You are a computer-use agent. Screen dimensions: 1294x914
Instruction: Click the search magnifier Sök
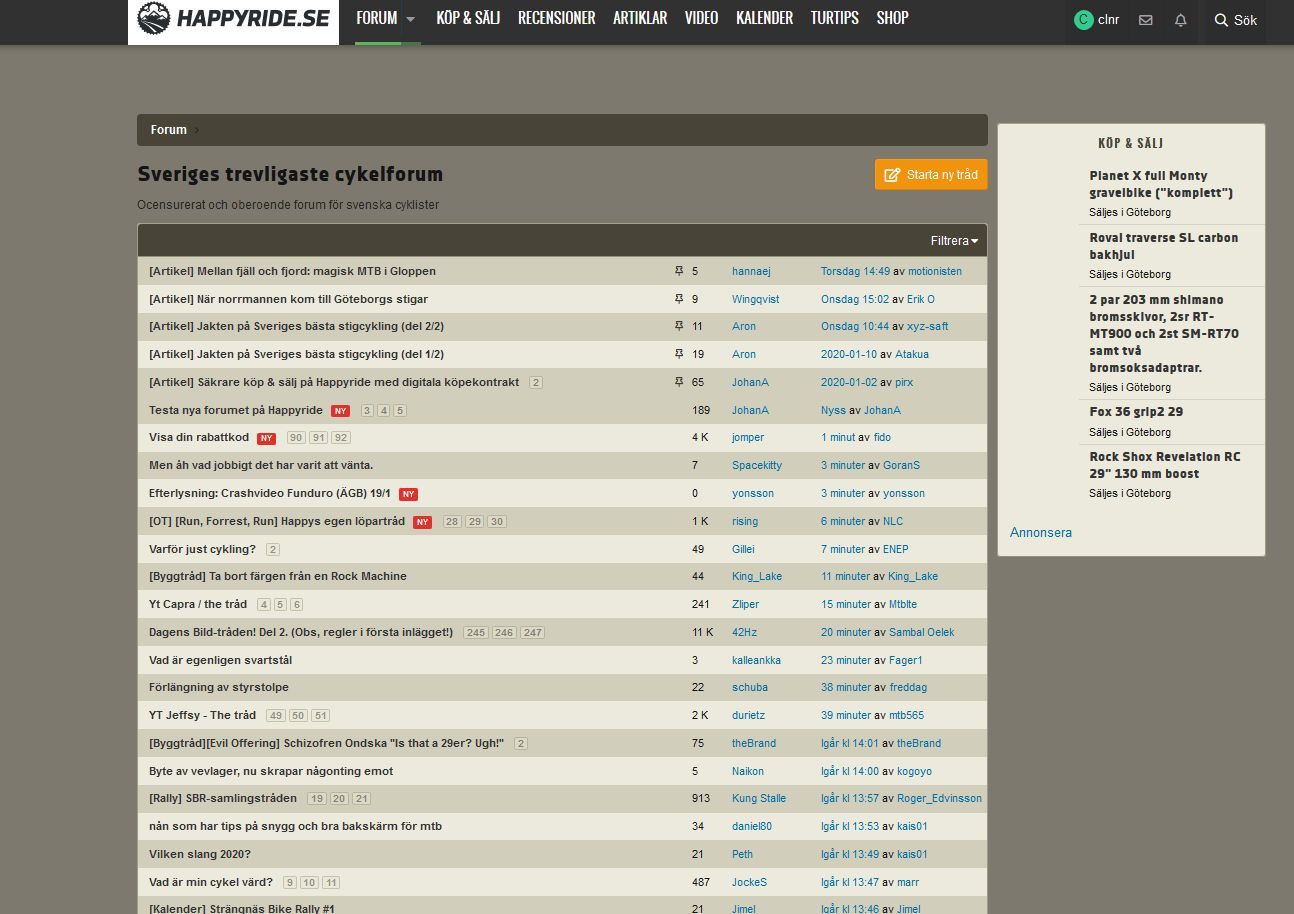coord(1235,20)
